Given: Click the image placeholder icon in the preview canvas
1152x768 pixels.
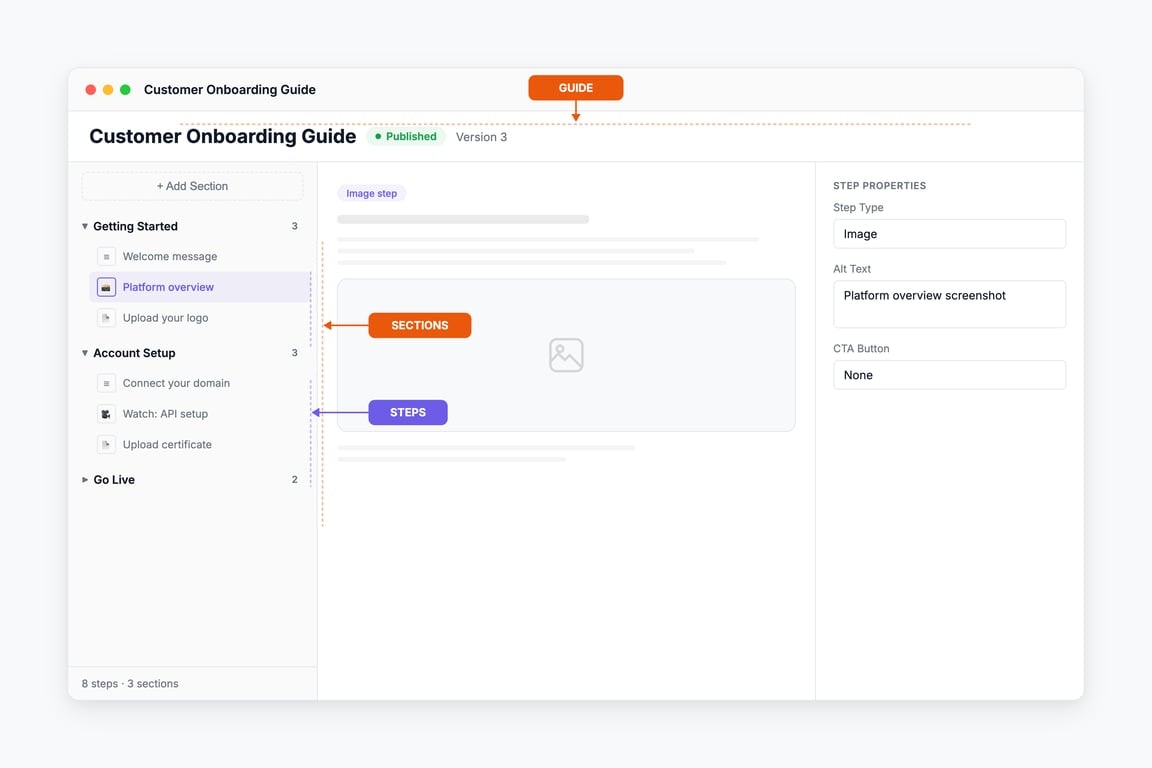Looking at the screenshot, I should pyautogui.click(x=566, y=354).
